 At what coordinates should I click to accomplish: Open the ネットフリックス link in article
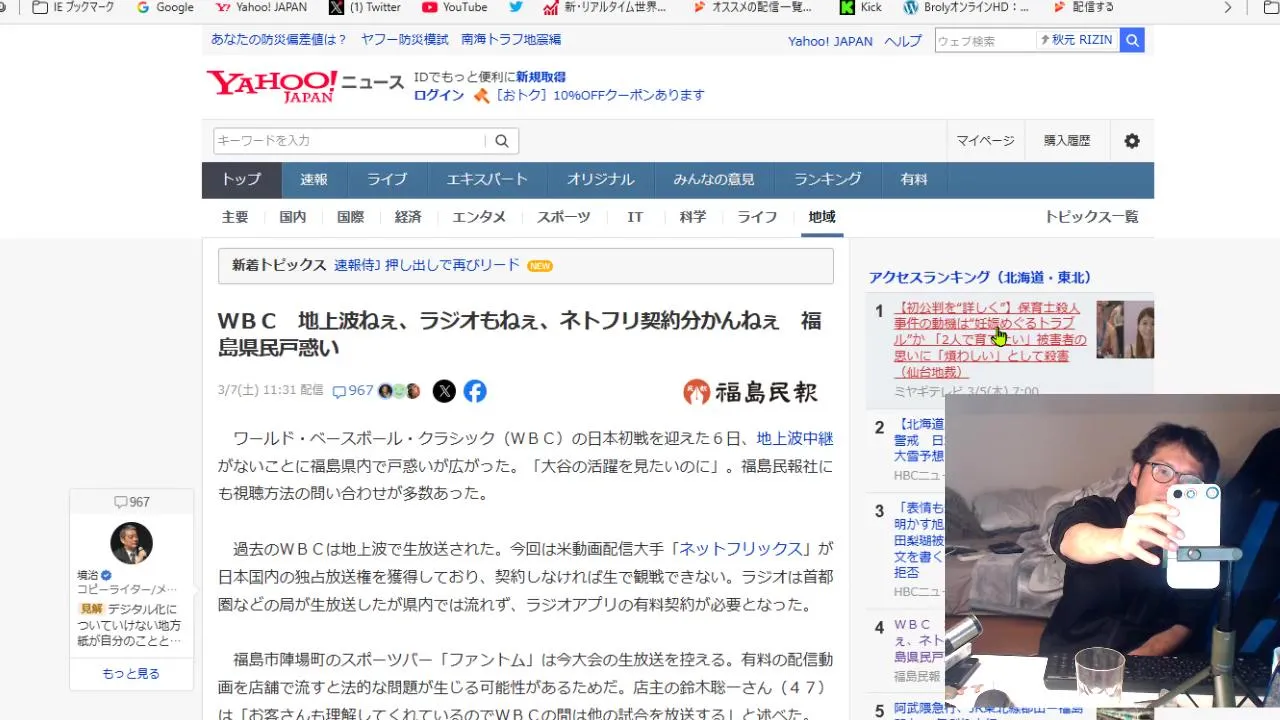tap(741, 549)
